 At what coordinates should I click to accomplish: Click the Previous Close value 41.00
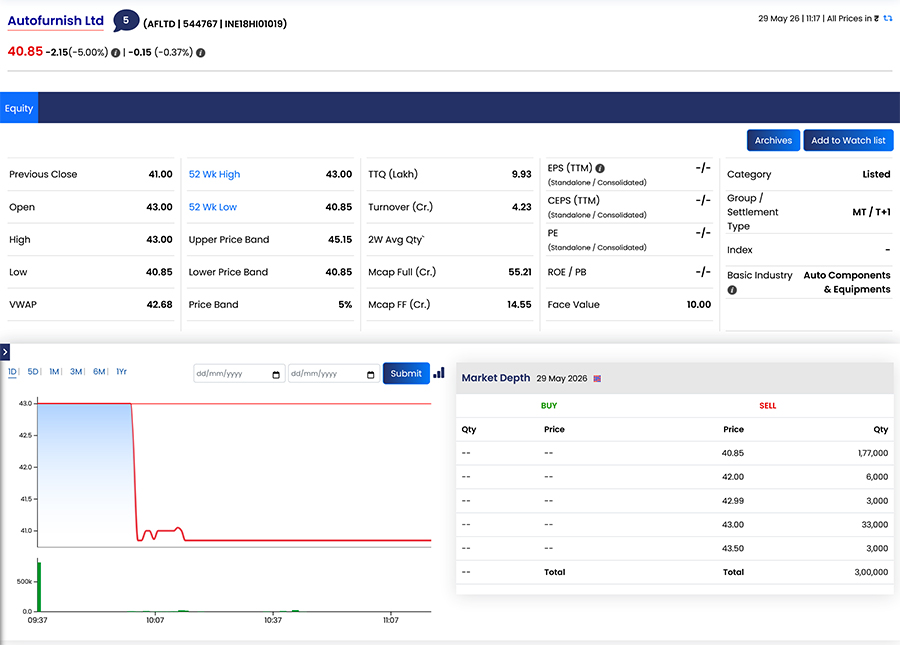coord(160,174)
